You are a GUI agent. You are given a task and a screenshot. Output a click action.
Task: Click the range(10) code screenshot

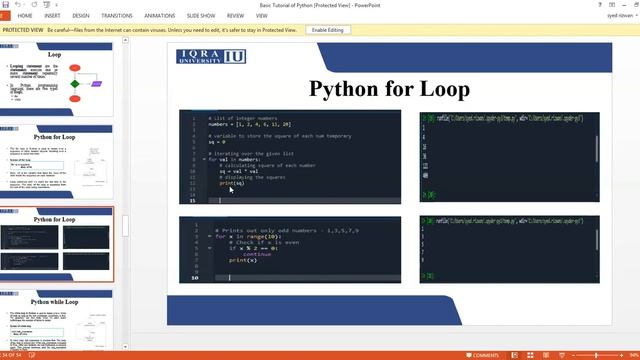(290, 250)
